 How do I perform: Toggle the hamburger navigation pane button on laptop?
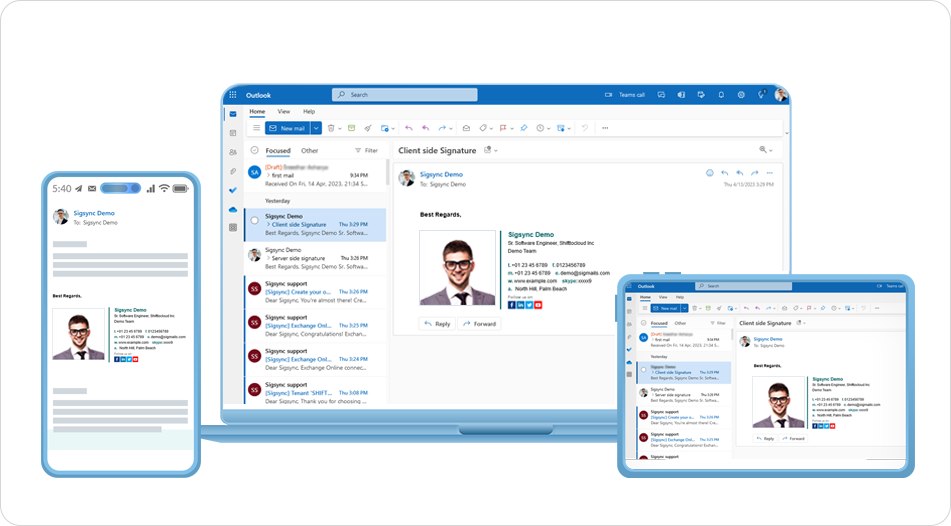pos(256,128)
